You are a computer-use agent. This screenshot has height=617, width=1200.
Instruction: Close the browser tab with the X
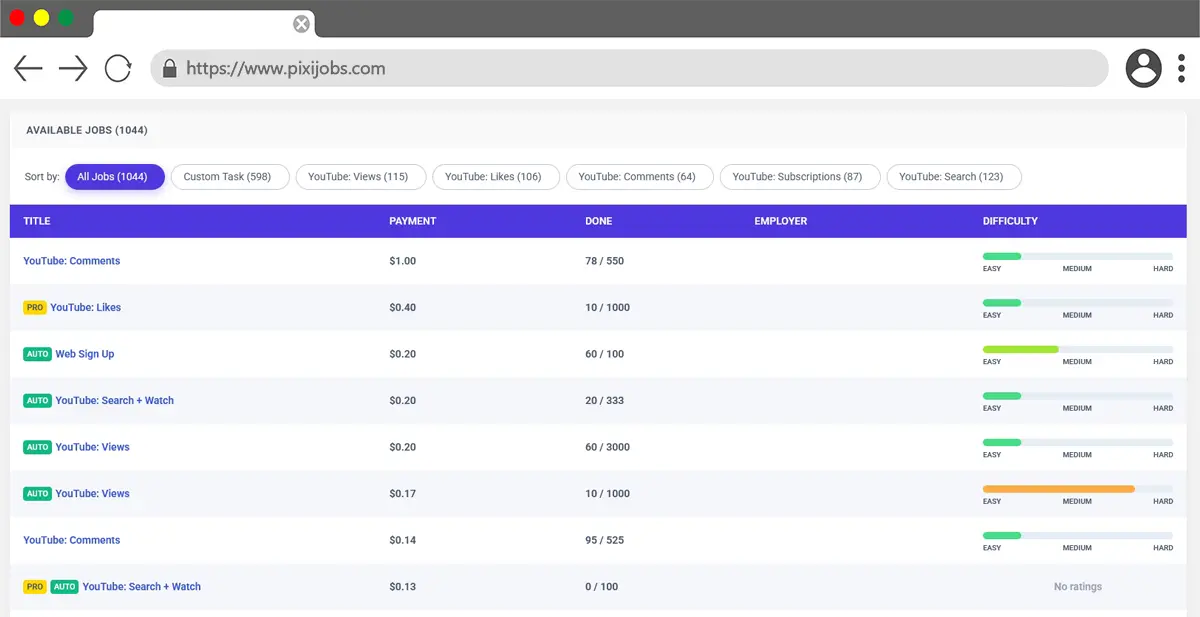point(301,24)
